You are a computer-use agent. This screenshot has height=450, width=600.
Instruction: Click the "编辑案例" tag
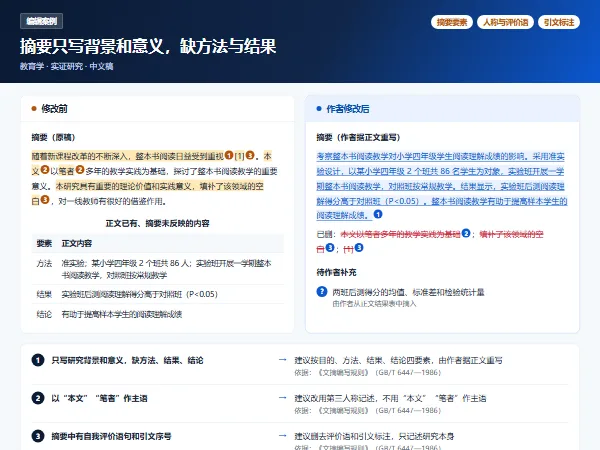coord(41,21)
